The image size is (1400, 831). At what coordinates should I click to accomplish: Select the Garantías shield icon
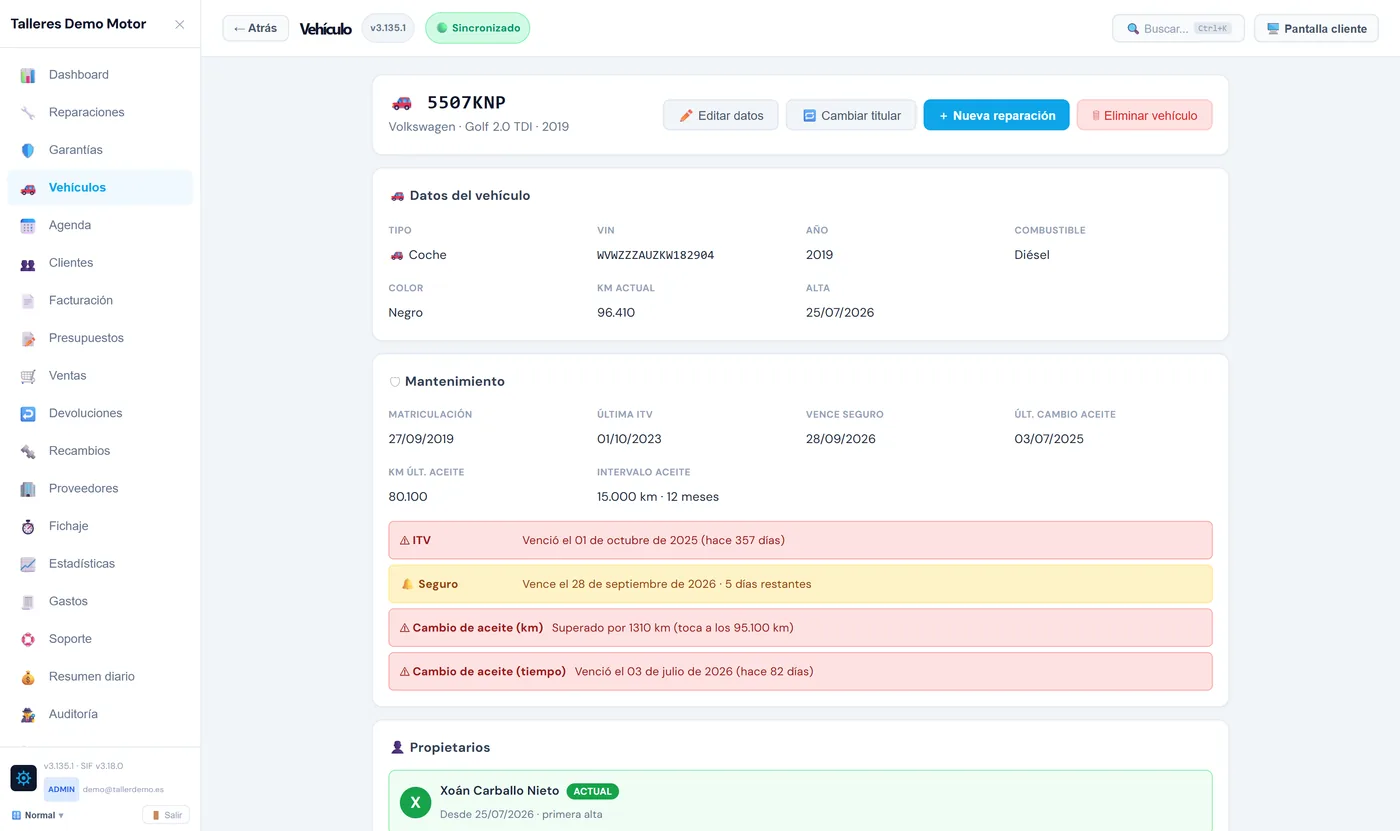tap(28, 150)
